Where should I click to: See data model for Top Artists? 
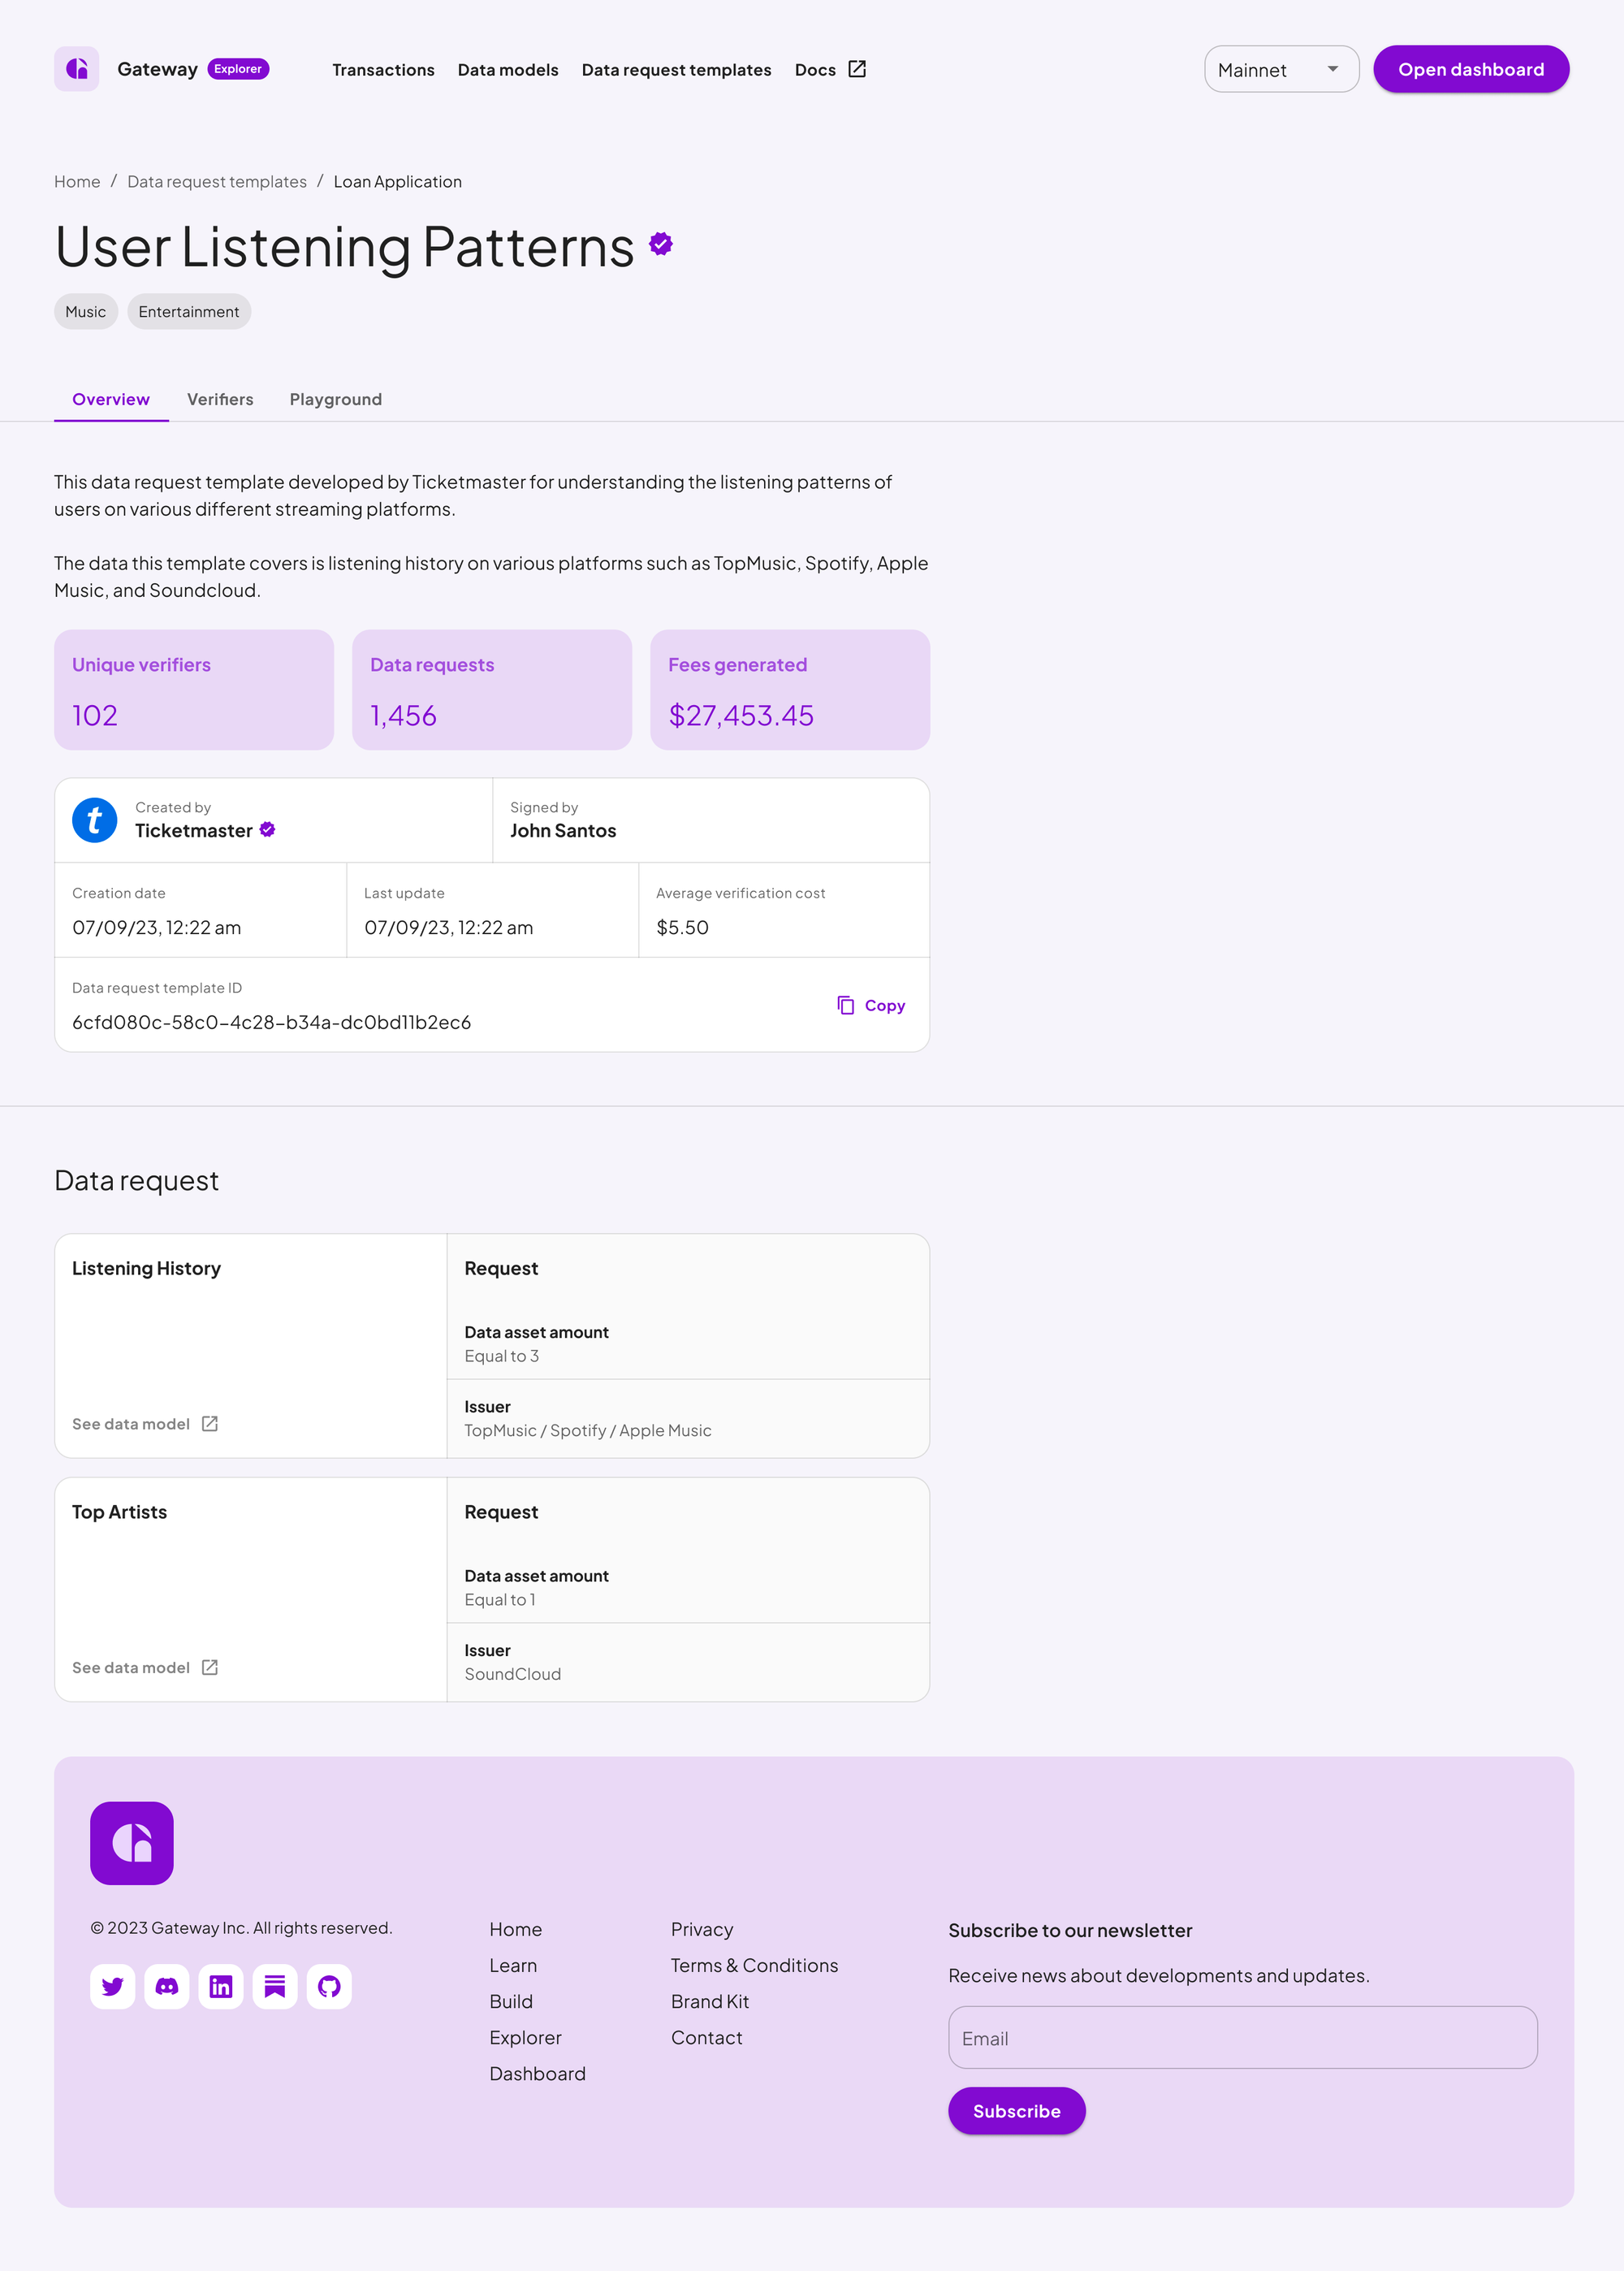pyautogui.click(x=145, y=1668)
